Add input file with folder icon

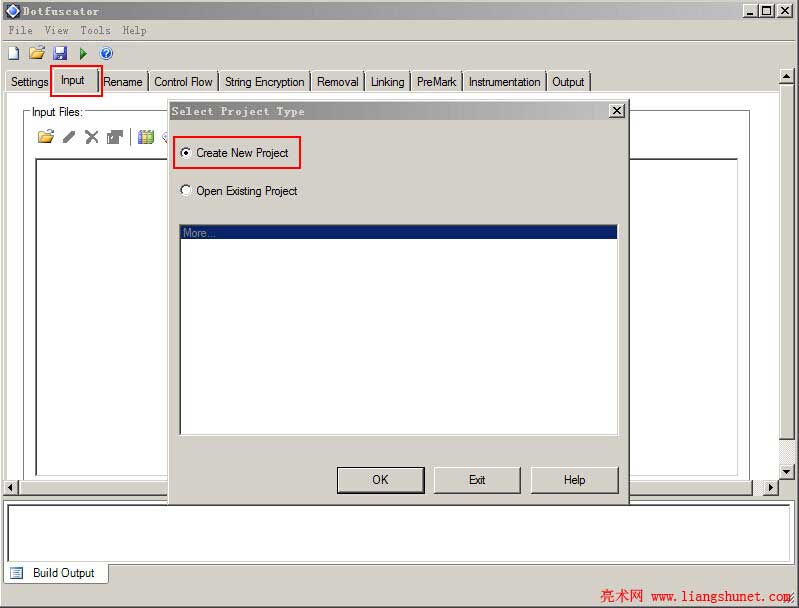click(x=46, y=137)
